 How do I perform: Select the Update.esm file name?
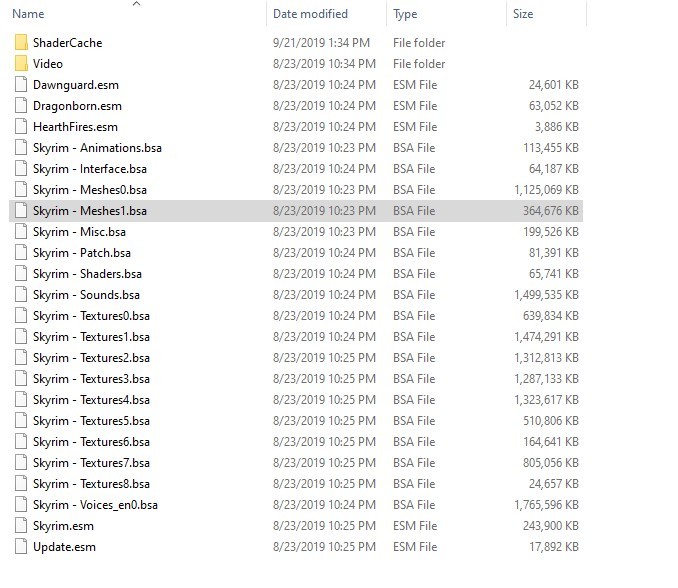(x=64, y=547)
